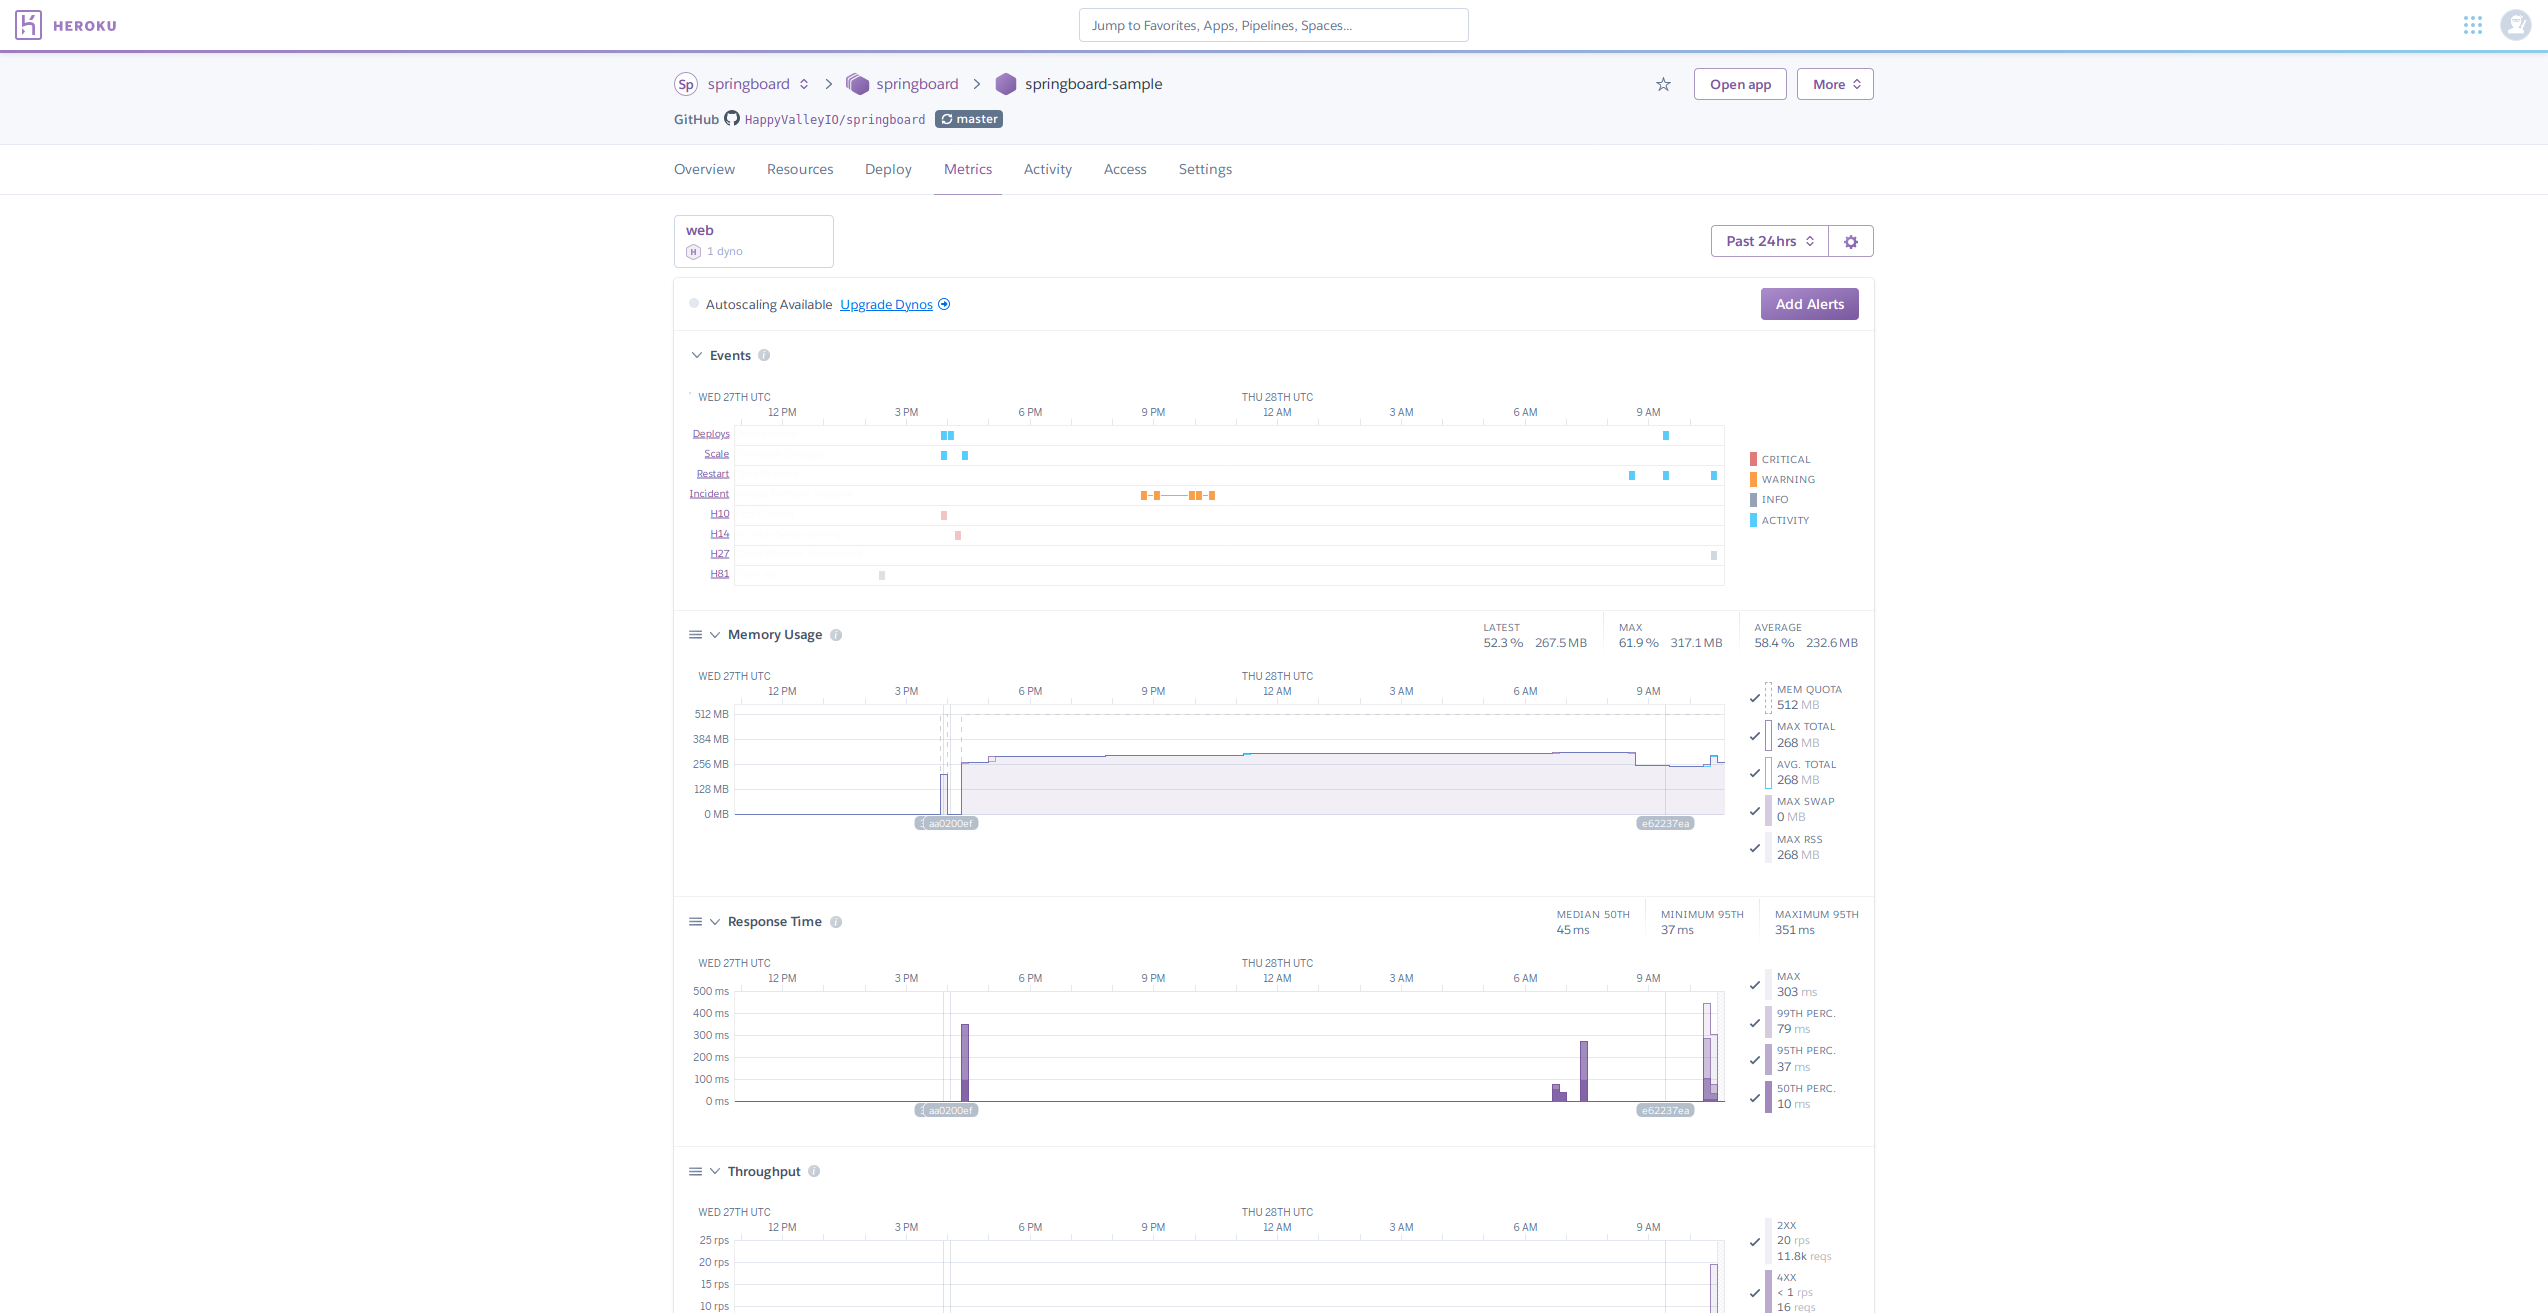This screenshot has height=1313, width=2548.
Task: Click the Response Time info icon
Action: (x=836, y=922)
